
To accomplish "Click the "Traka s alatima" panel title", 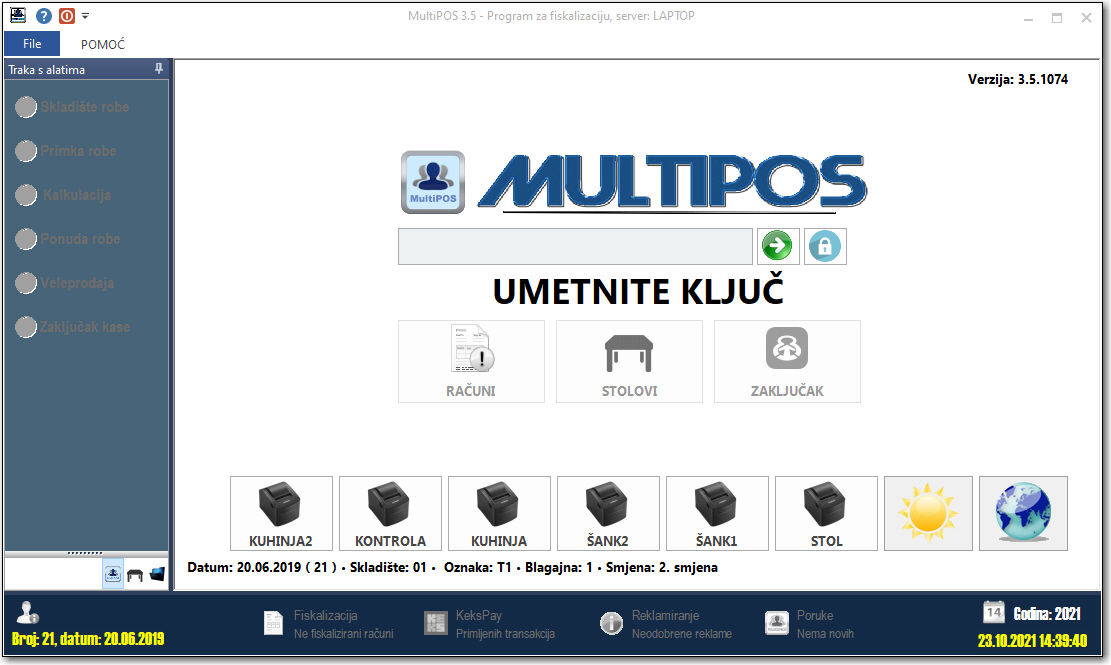I will tap(47, 69).
